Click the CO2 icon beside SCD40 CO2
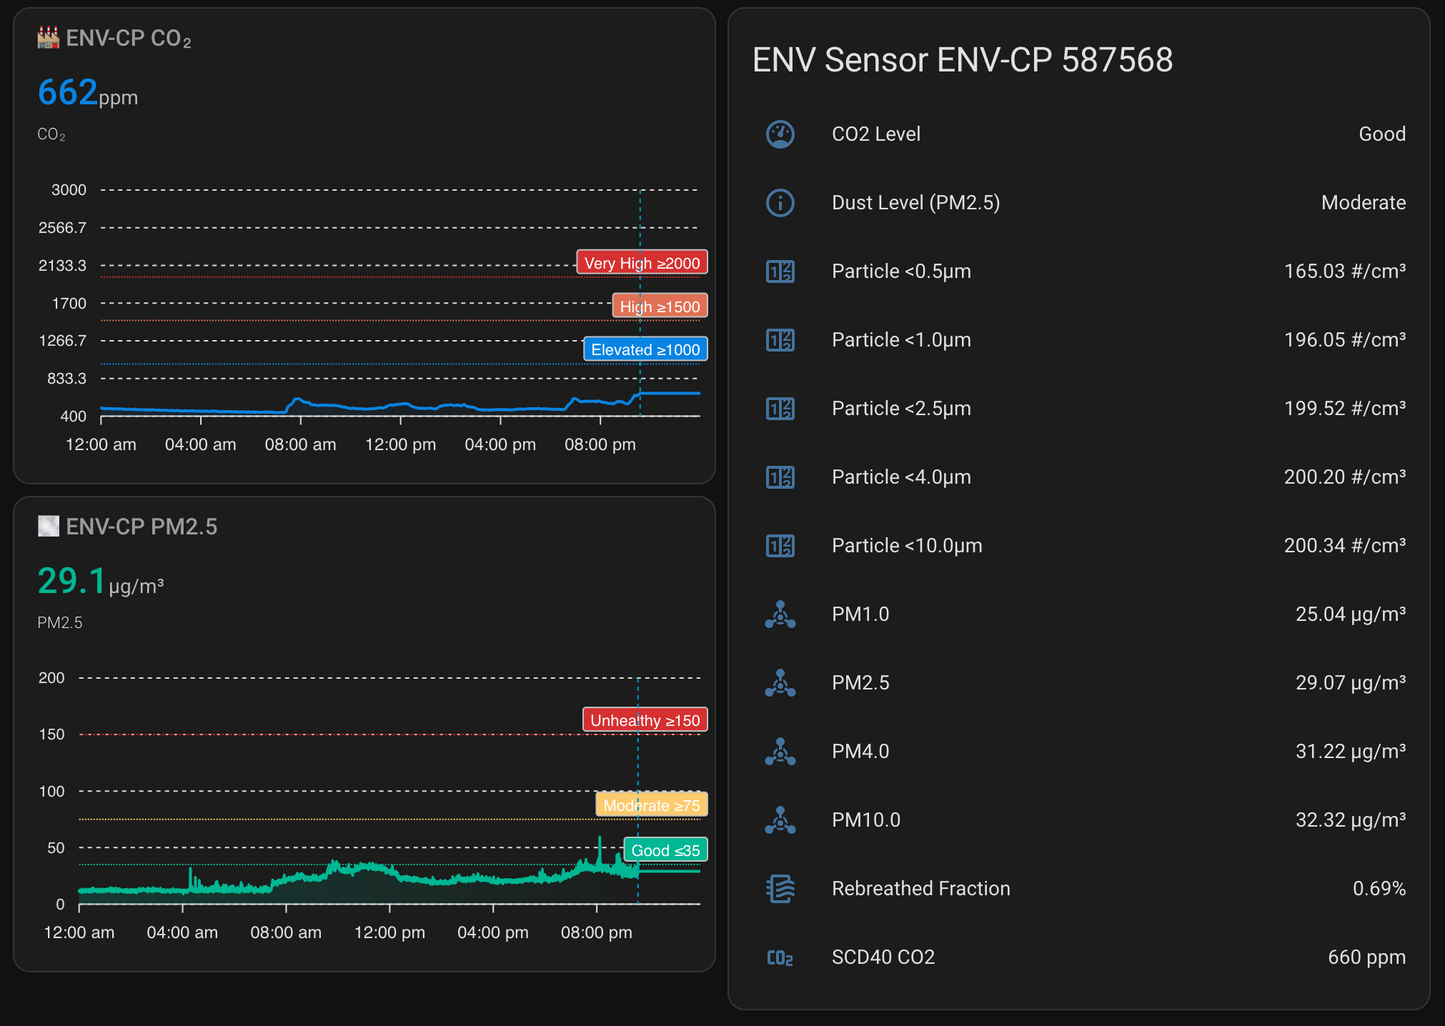 780,957
